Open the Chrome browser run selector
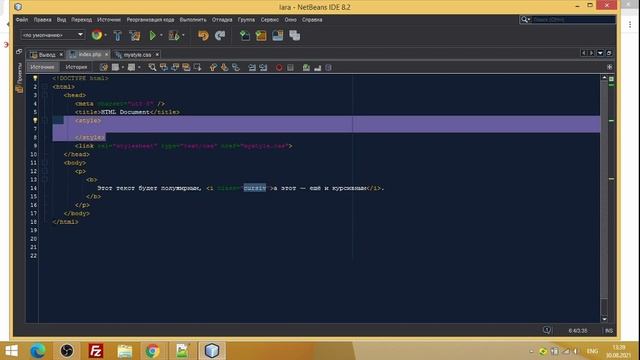 pos(97,35)
